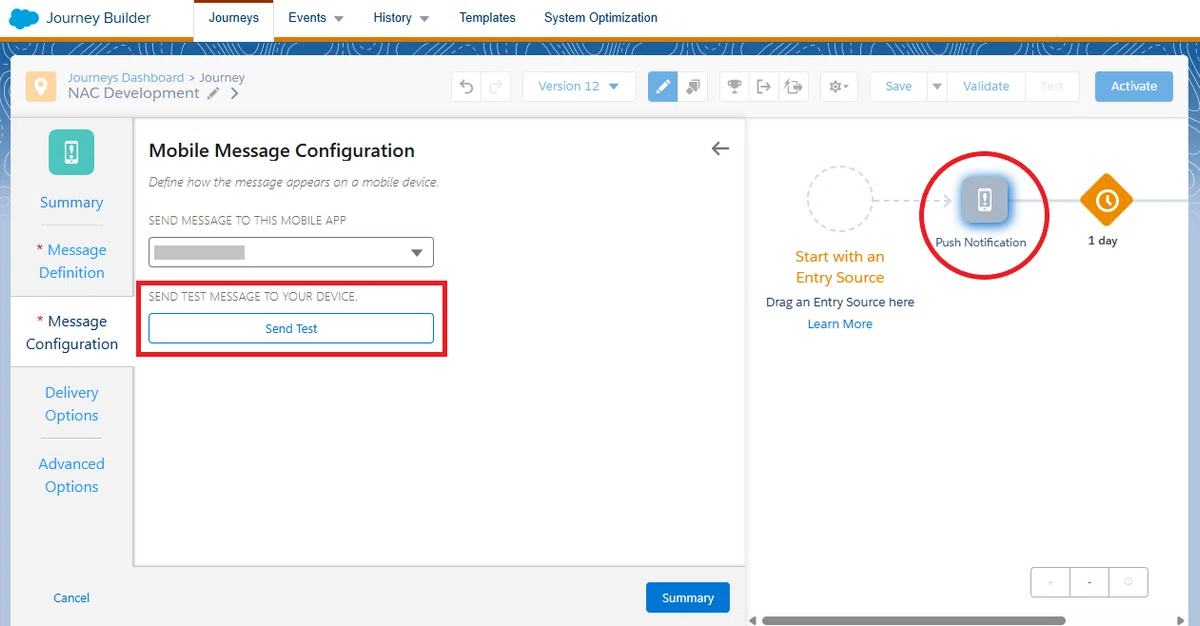Click the multi-select copy mode icon
1200x626 pixels.
[x=693, y=86]
